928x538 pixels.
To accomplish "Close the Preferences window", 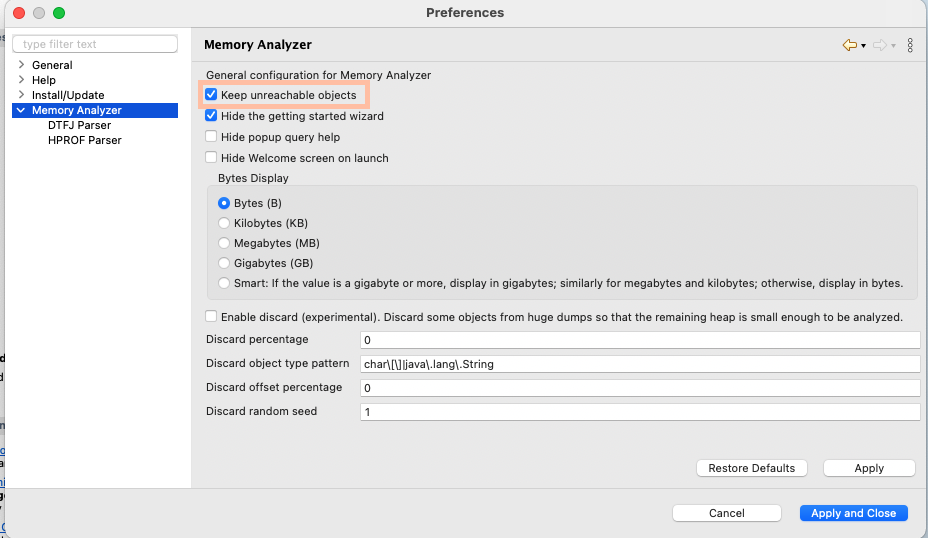I will pos(19,13).
